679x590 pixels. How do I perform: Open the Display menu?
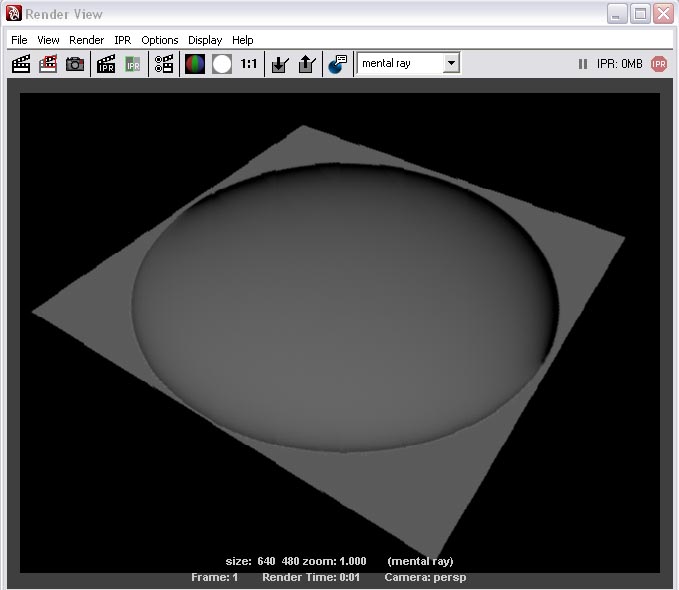(x=205, y=40)
